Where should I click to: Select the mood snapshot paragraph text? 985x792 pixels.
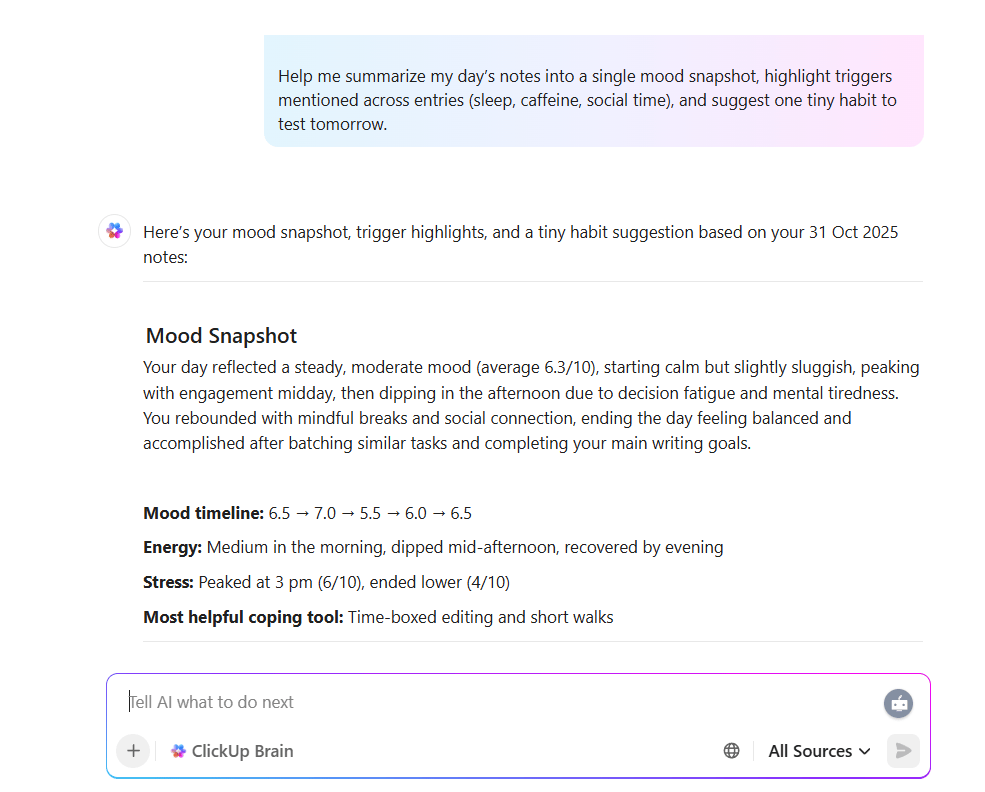tap(531, 405)
